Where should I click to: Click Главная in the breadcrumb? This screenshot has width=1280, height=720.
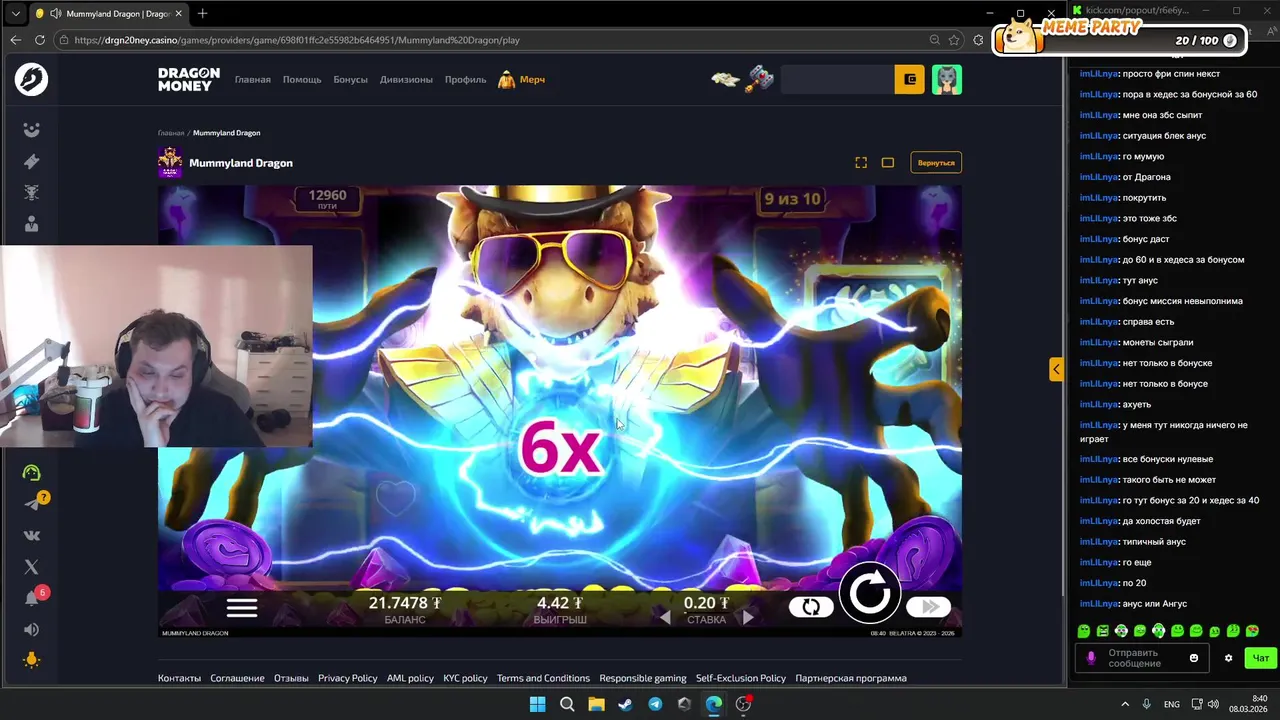(171, 133)
